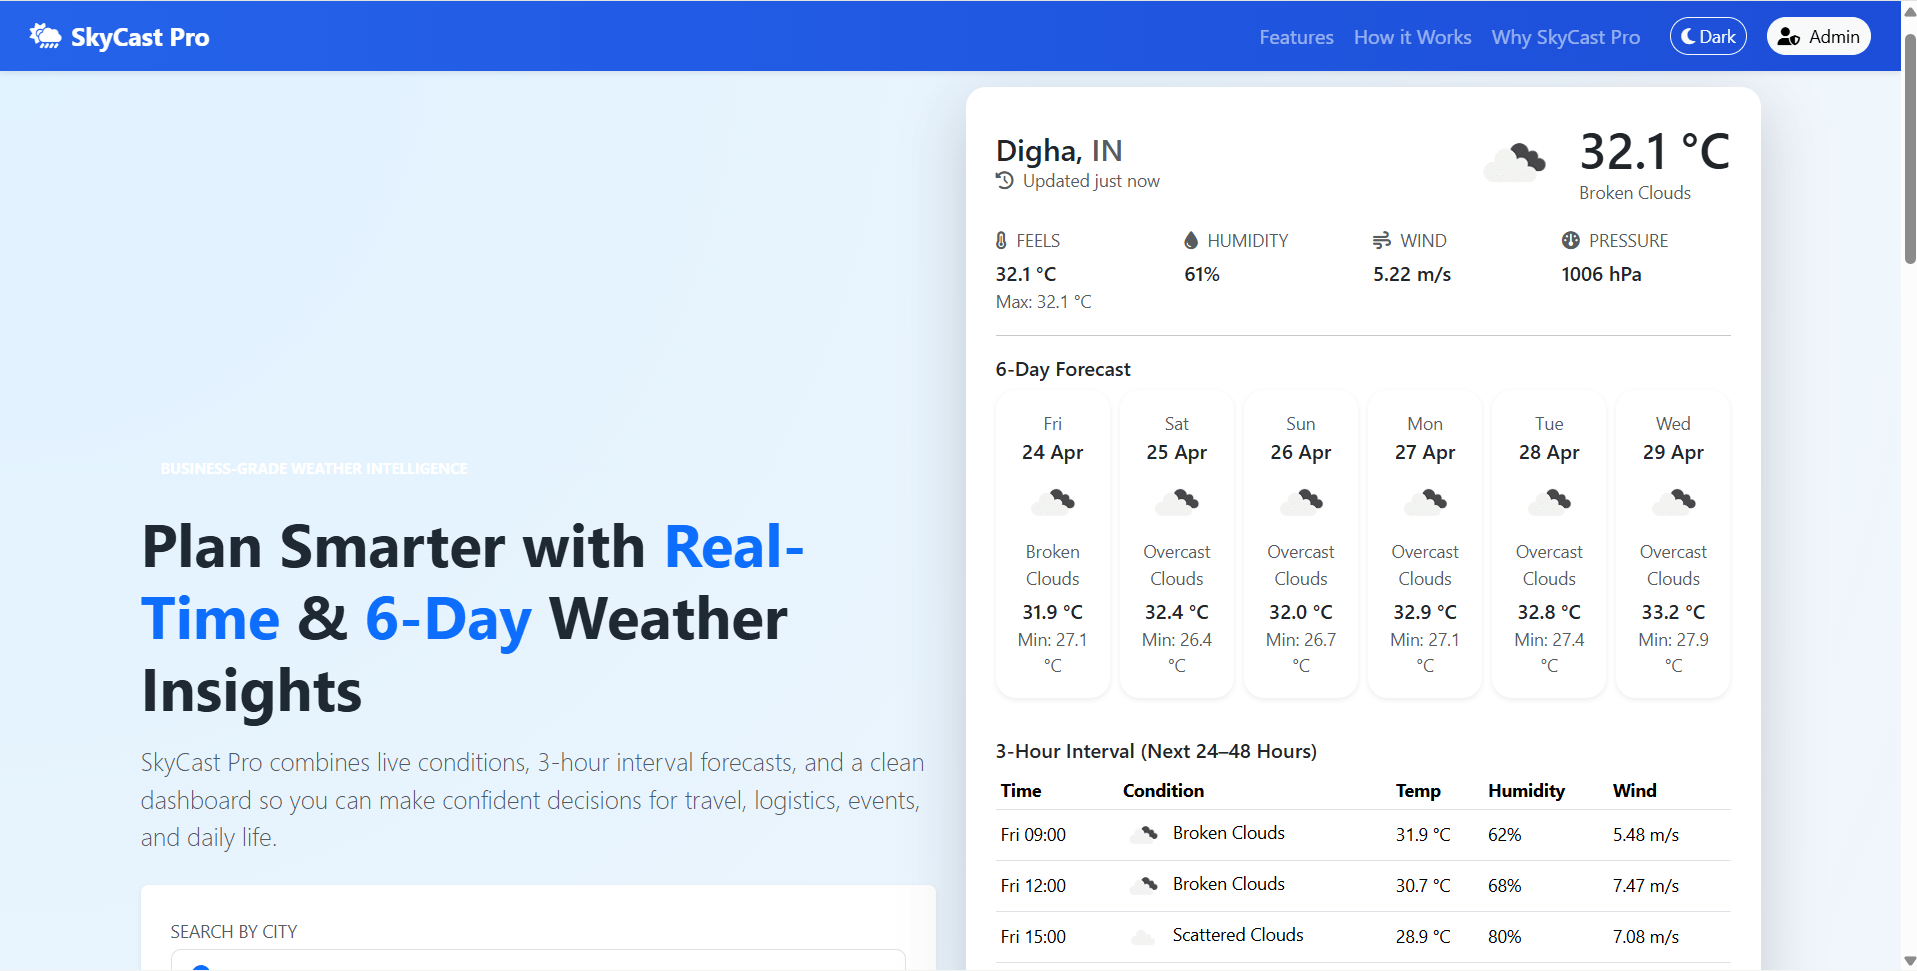This screenshot has height=971, width=1917.
Task: Click the Temp column header
Action: tap(1418, 791)
